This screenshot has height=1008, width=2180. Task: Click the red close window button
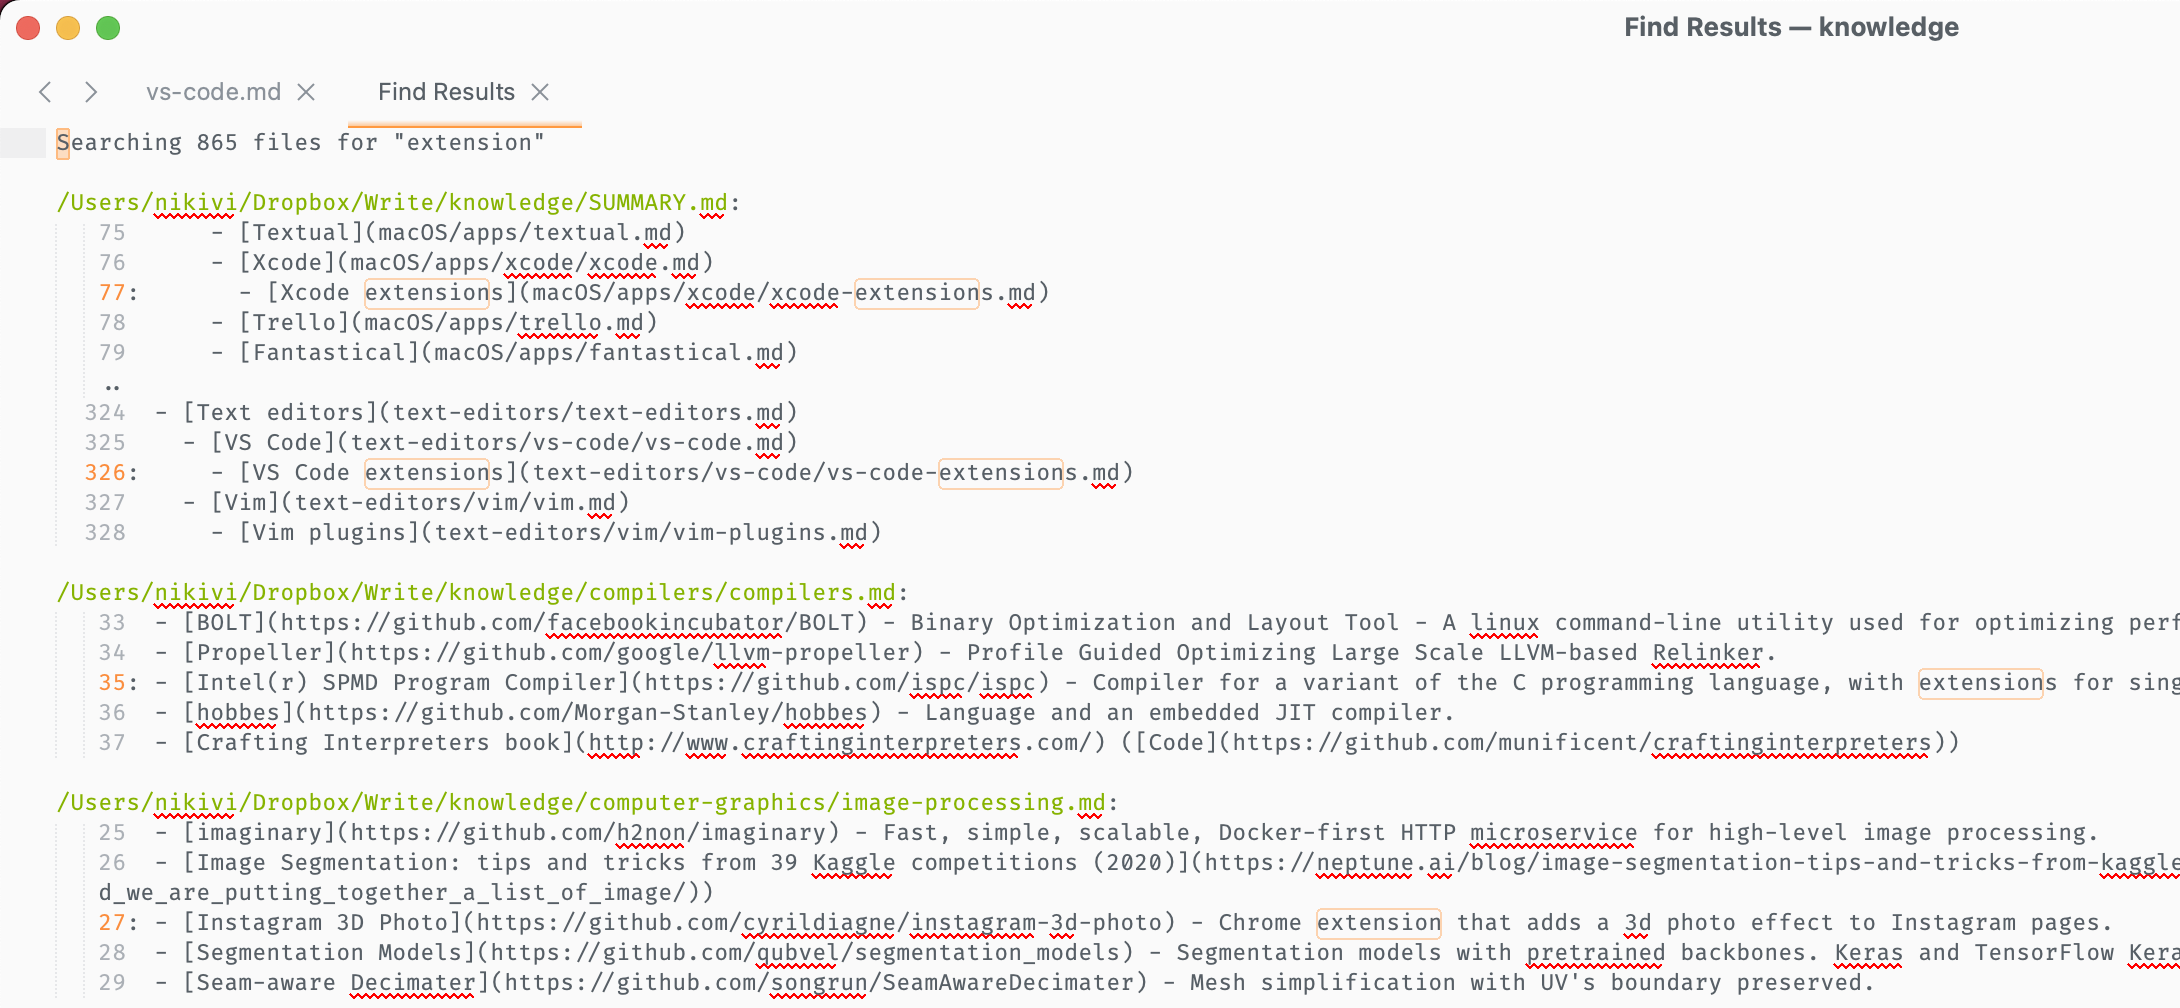28,28
